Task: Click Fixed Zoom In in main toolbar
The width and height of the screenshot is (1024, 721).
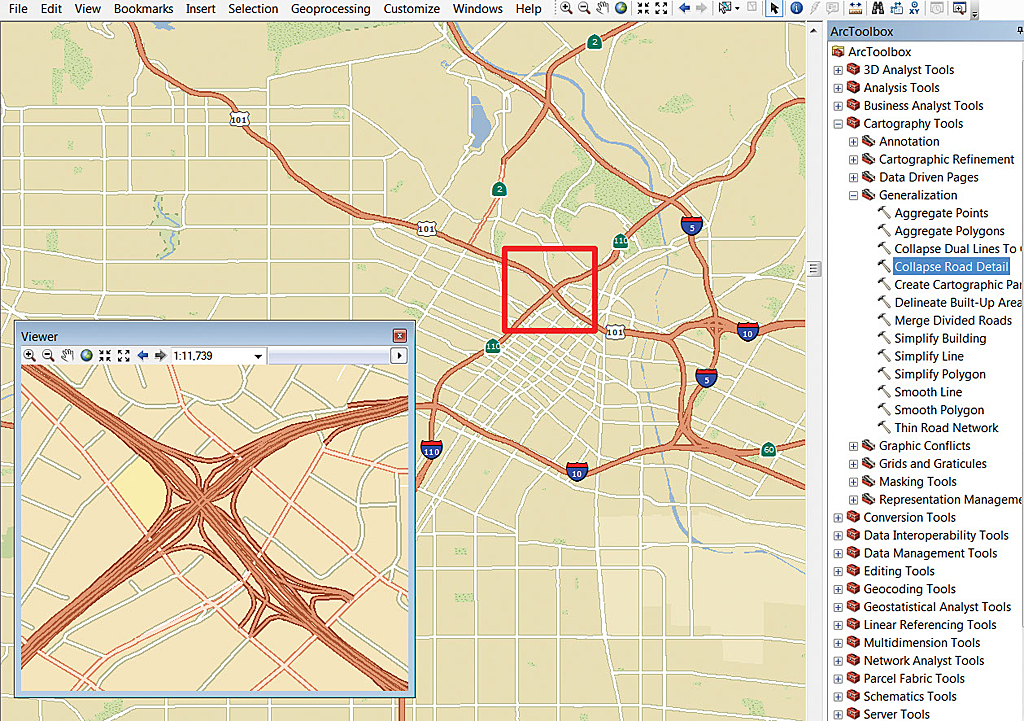Action: pyautogui.click(x=643, y=8)
